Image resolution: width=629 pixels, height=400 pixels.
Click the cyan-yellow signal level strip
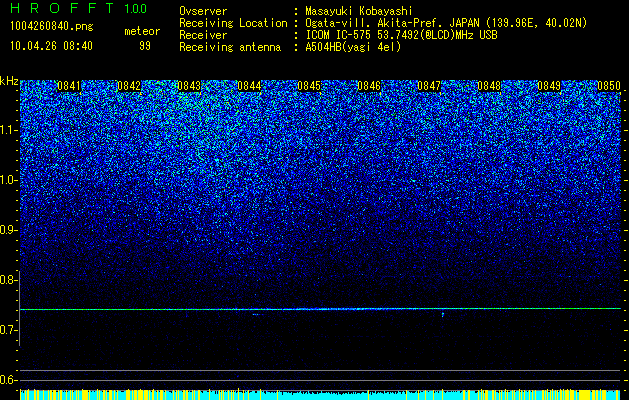(x=320, y=394)
